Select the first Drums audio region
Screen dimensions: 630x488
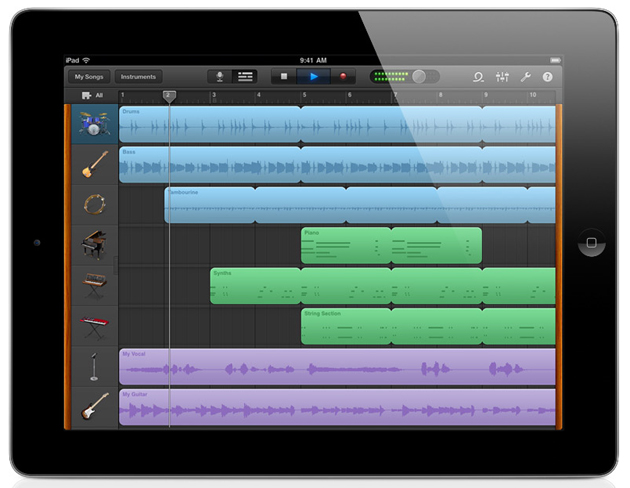(x=210, y=124)
